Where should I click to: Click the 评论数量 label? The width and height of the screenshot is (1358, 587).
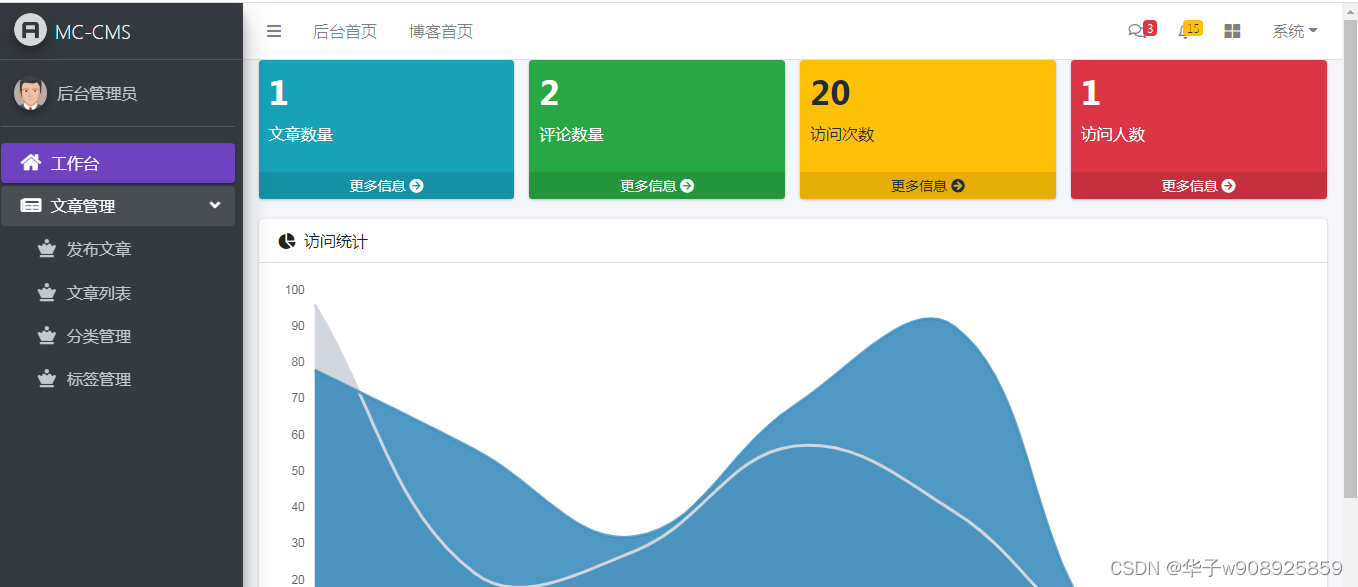pos(572,135)
